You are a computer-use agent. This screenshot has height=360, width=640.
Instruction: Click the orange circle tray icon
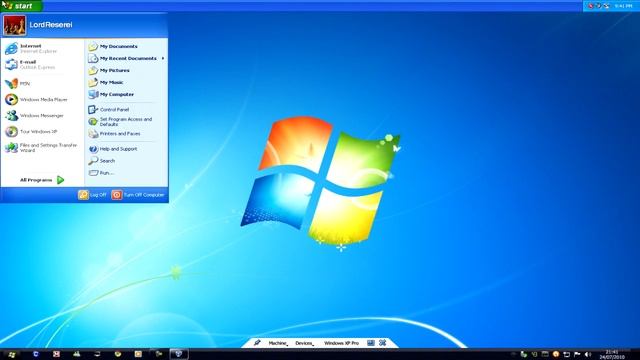pos(556,354)
